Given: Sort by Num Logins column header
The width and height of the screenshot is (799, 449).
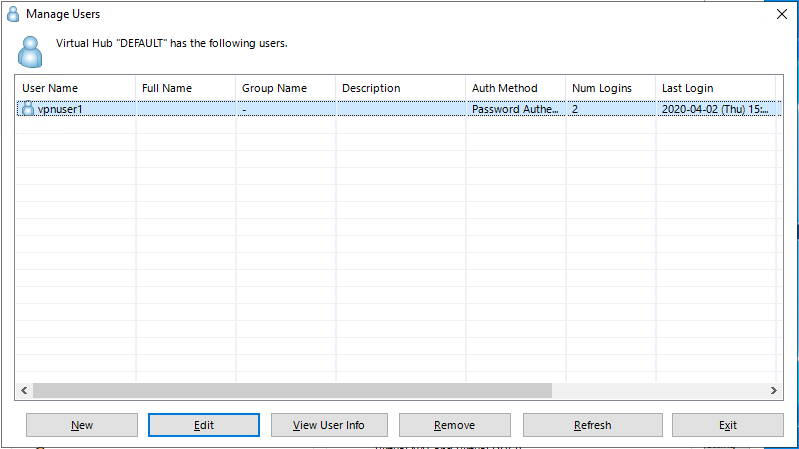Looking at the screenshot, I should point(610,88).
